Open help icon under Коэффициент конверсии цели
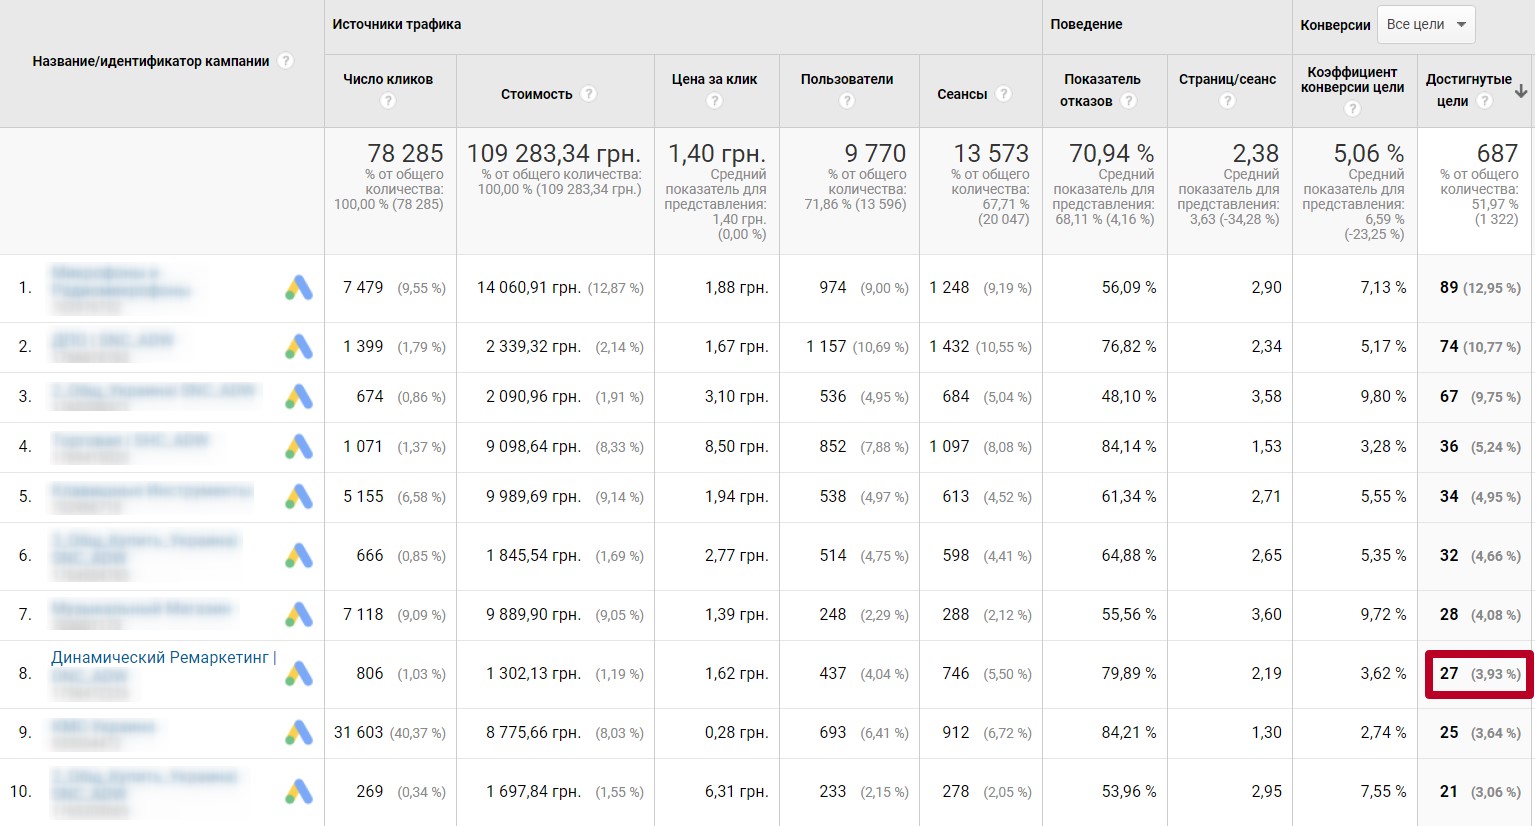1535x826 pixels. [1352, 109]
